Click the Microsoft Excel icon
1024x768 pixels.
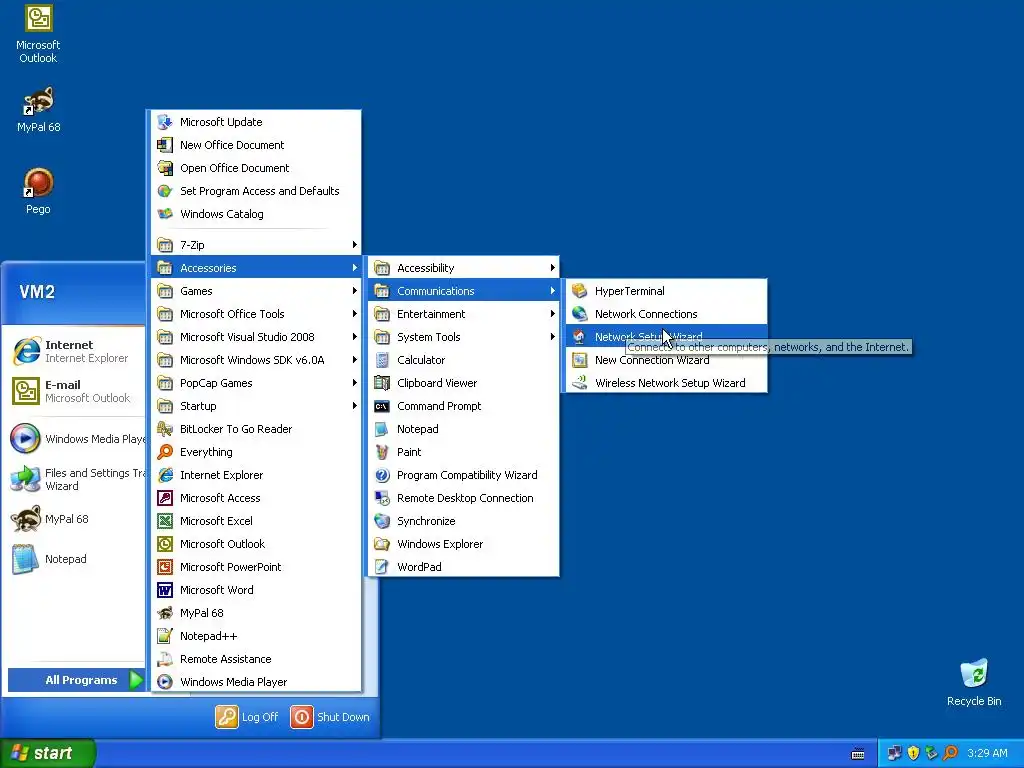tap(165, 521)
